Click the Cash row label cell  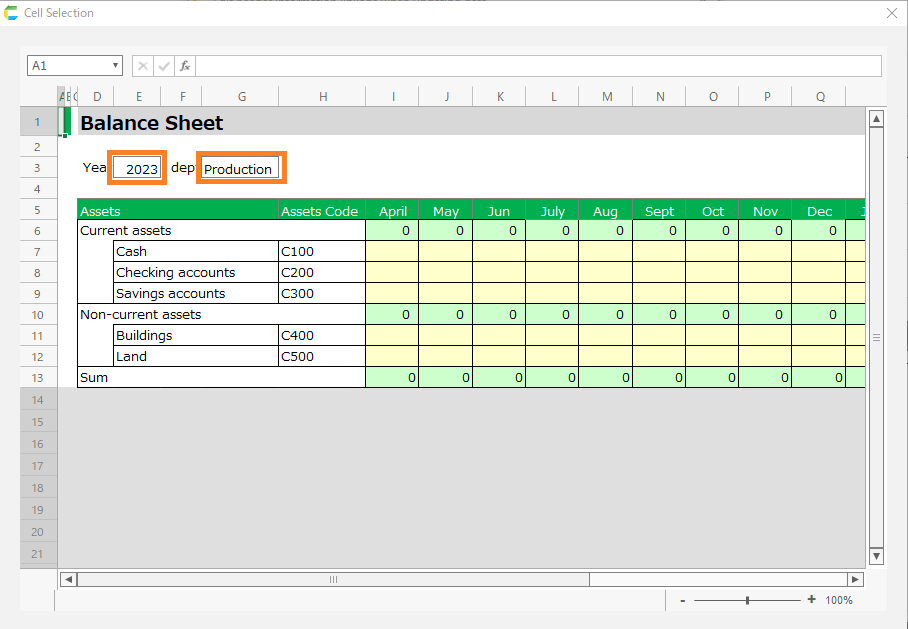coord(196,251)
